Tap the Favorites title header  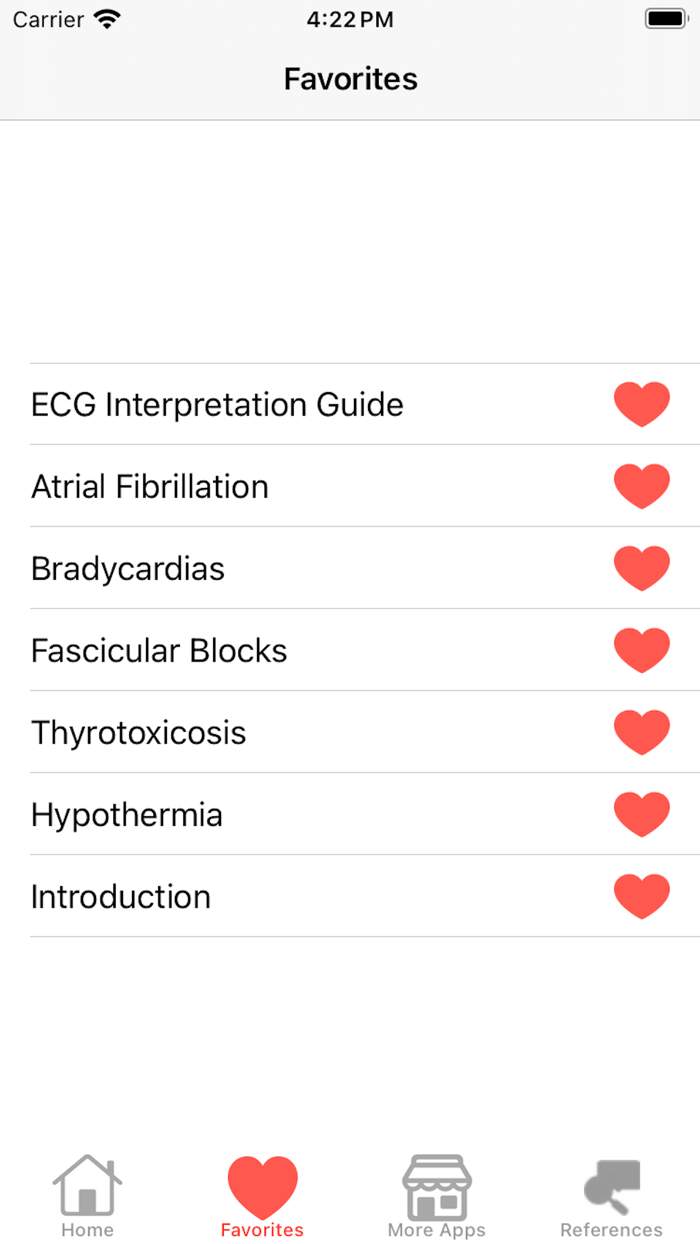click(350, 78)
